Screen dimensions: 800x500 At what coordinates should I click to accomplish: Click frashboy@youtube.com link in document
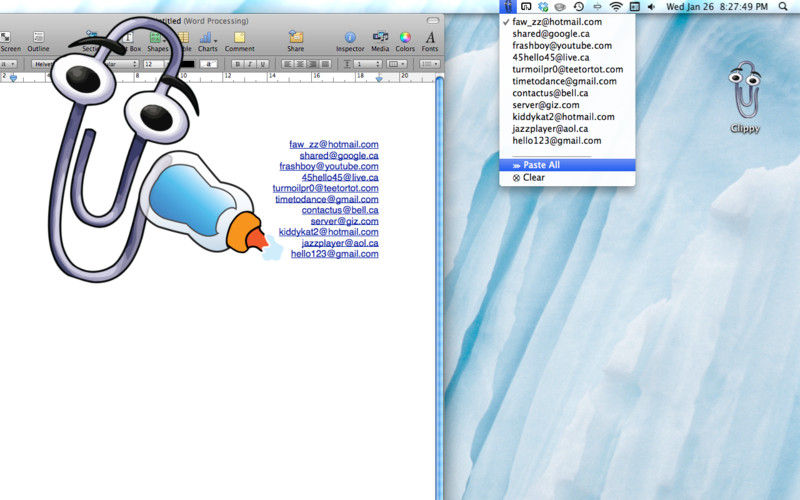tap(329, 166)
